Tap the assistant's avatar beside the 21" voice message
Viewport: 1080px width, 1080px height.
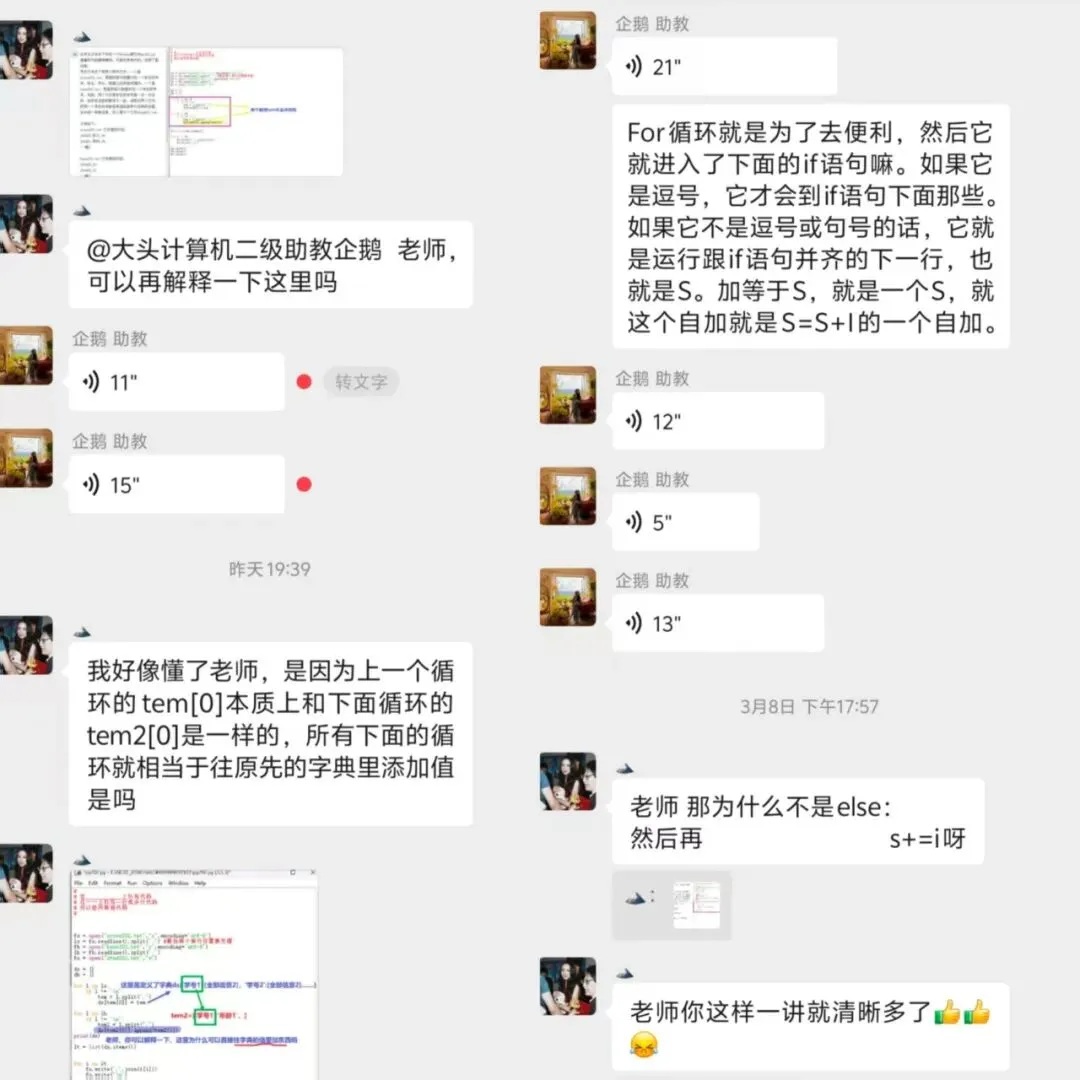pyautogui.click(x=568, y=40)
